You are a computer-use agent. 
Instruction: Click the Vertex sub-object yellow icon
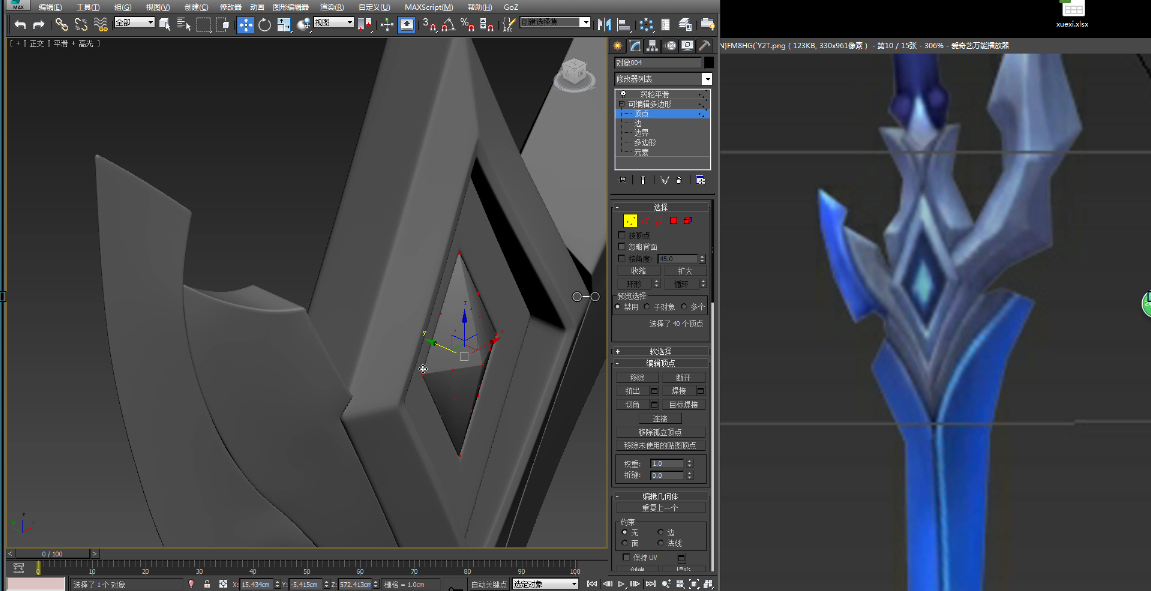click(630, 220)
